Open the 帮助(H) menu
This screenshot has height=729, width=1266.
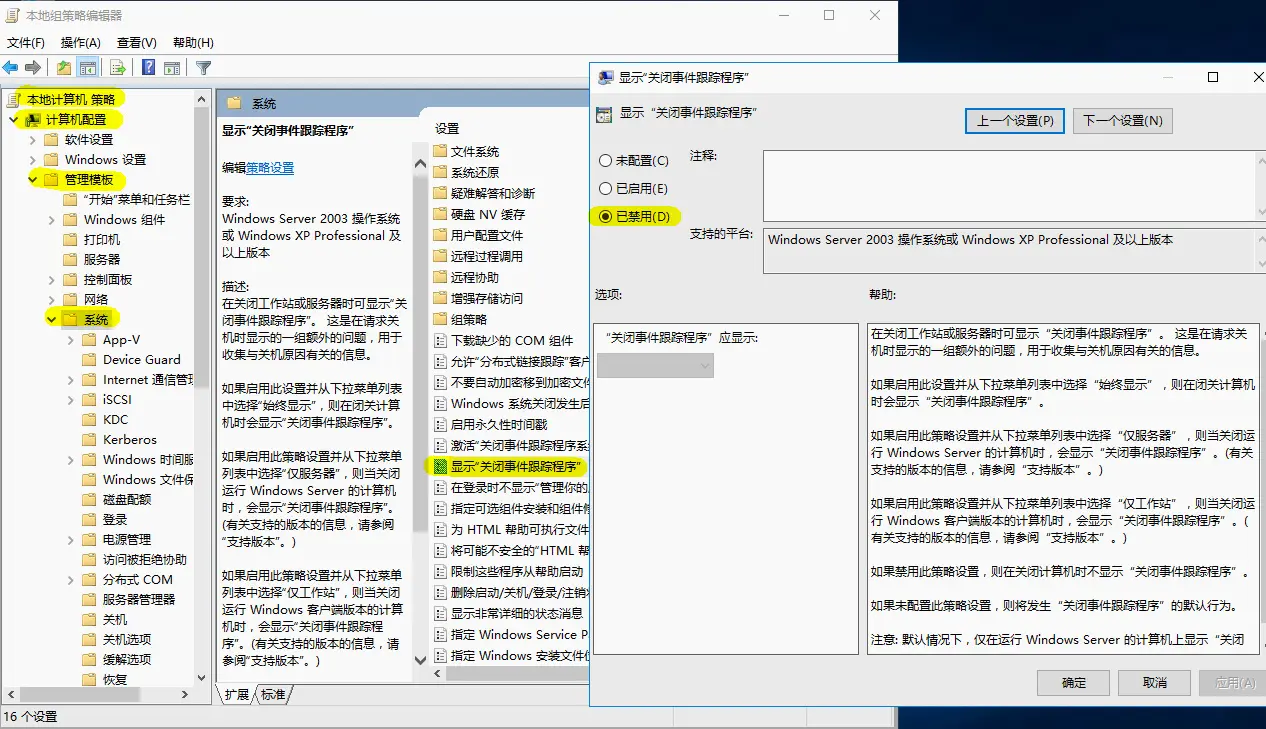tap(193, 42)
